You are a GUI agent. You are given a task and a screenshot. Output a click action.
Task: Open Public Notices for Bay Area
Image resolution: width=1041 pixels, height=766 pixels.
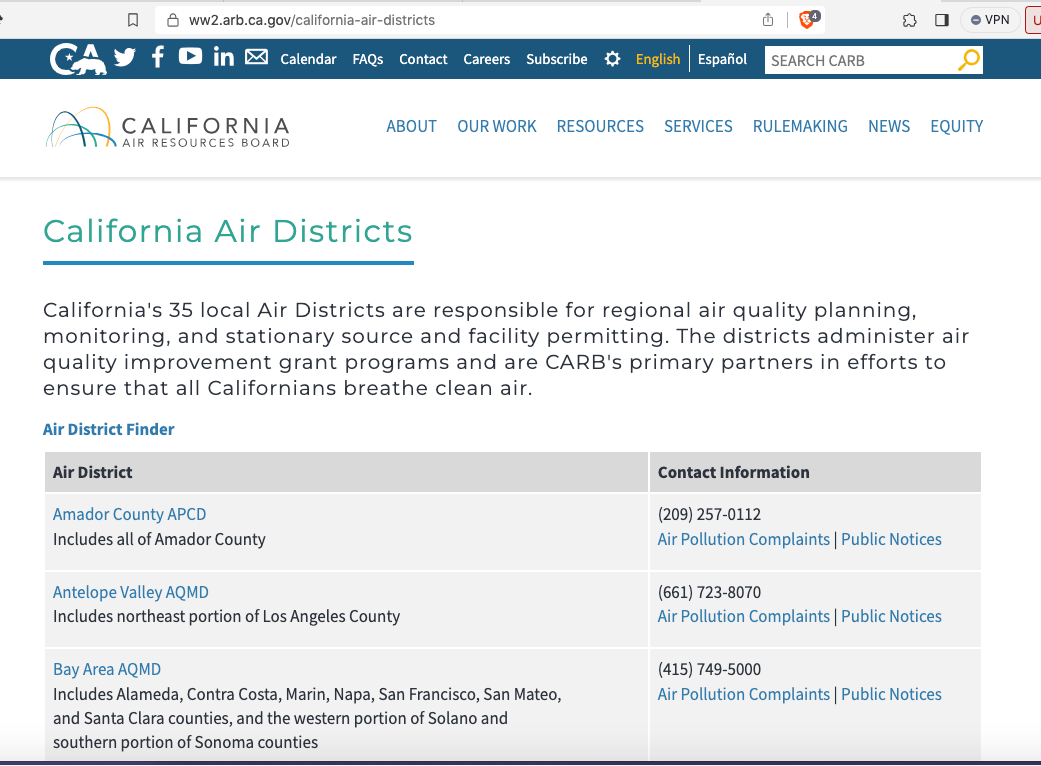click(x=892, y=694)
